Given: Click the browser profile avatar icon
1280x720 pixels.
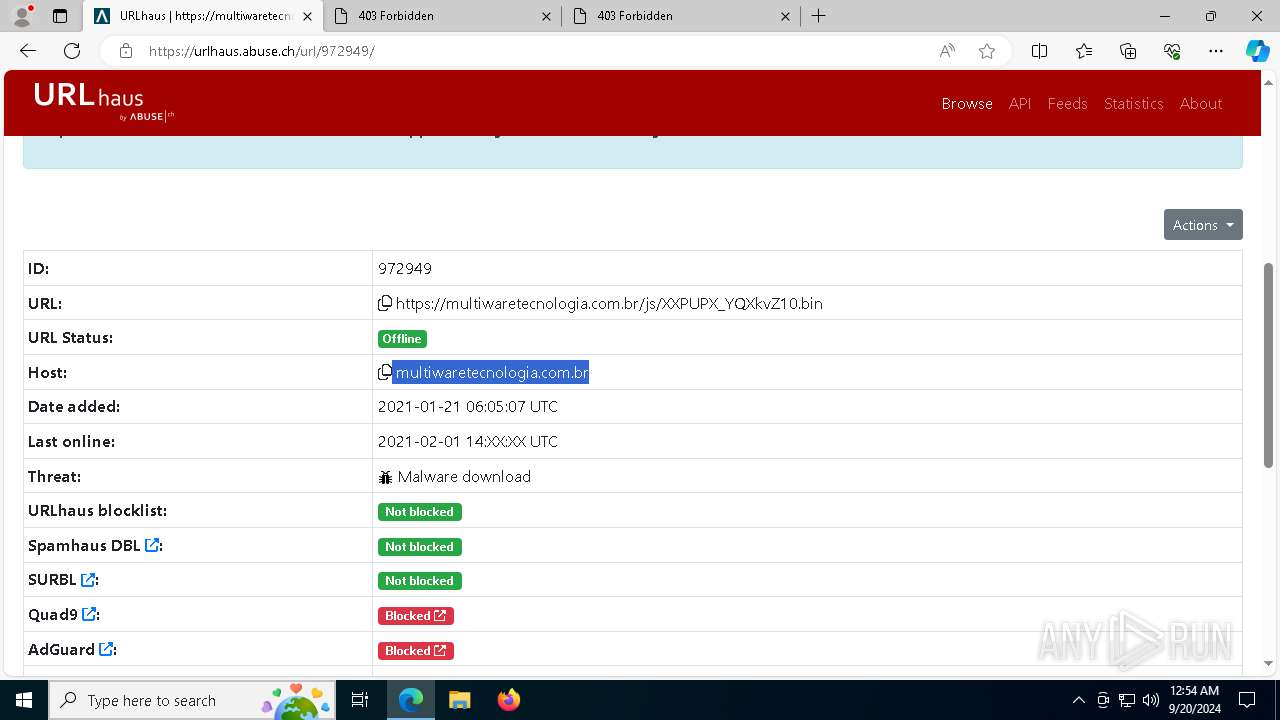Looking at the screenshot, I should coord(22,16).
